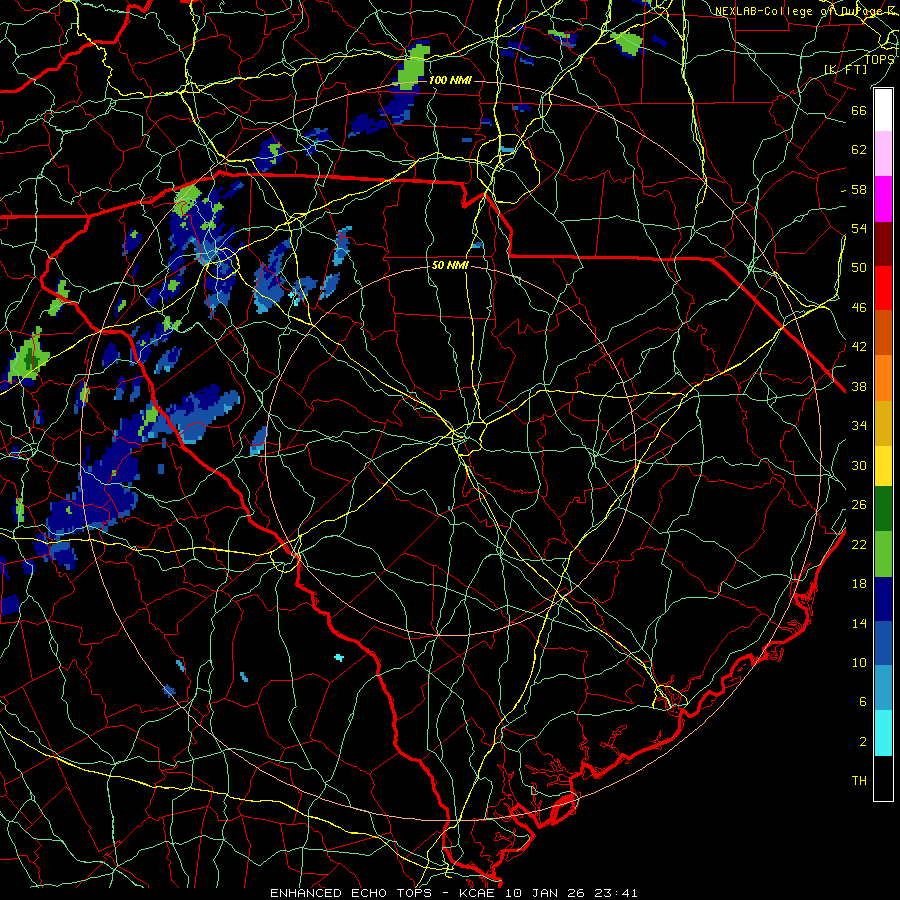Click the legend value 34
900x900 pixels.
click(859, 426)
